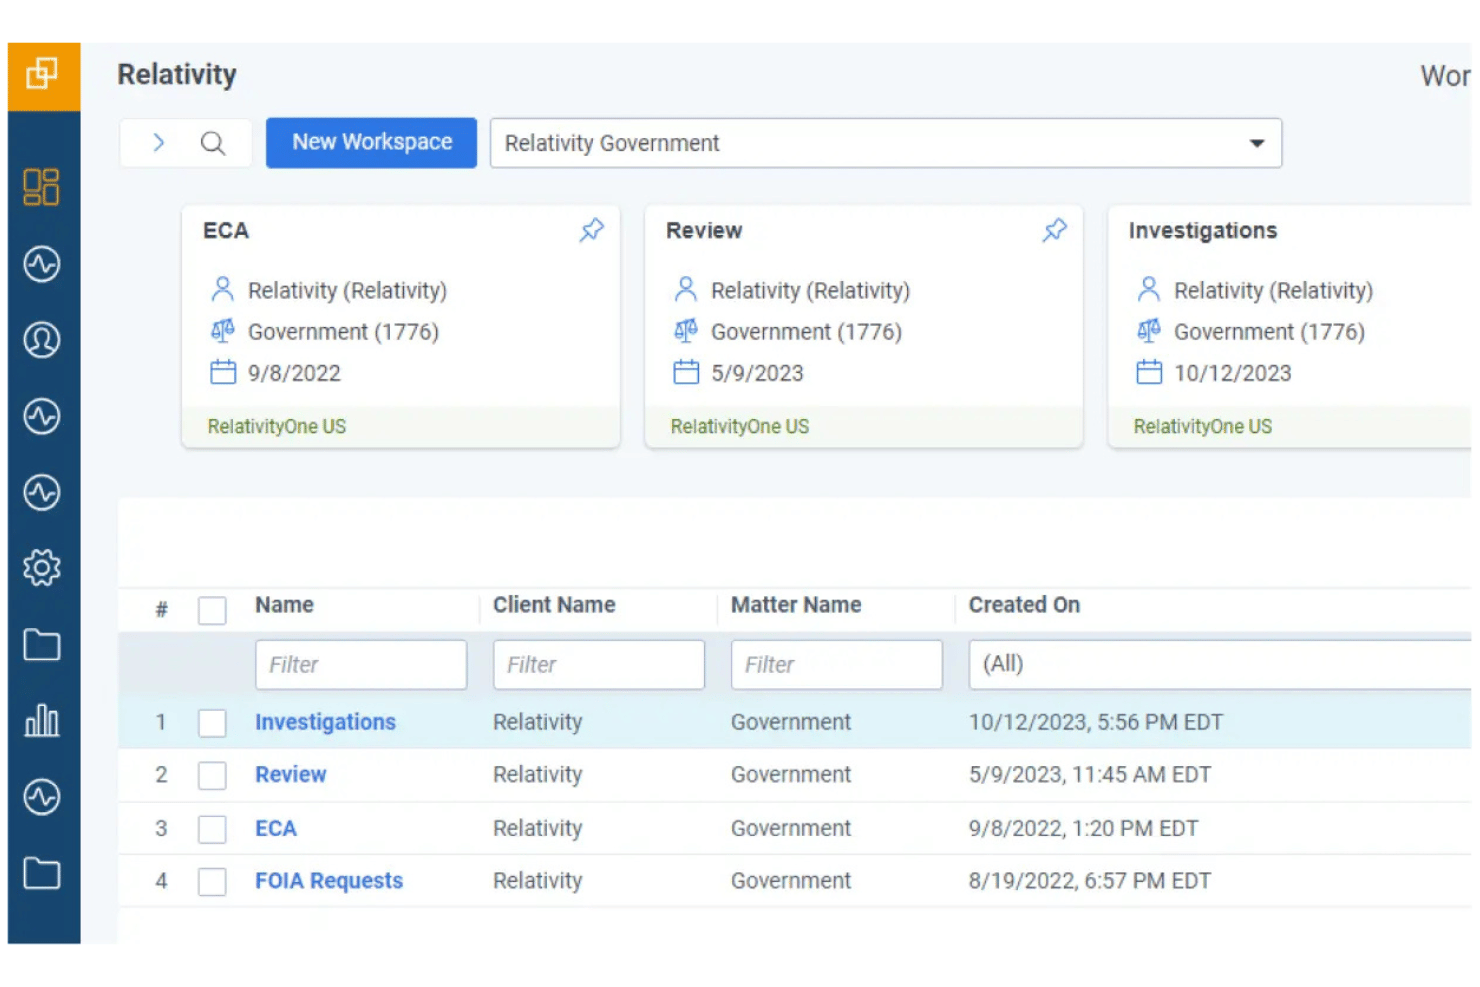
Task: Click the cell "8/19/2022, 6:57 PM EDT"
Action: tap(1090, 881)
